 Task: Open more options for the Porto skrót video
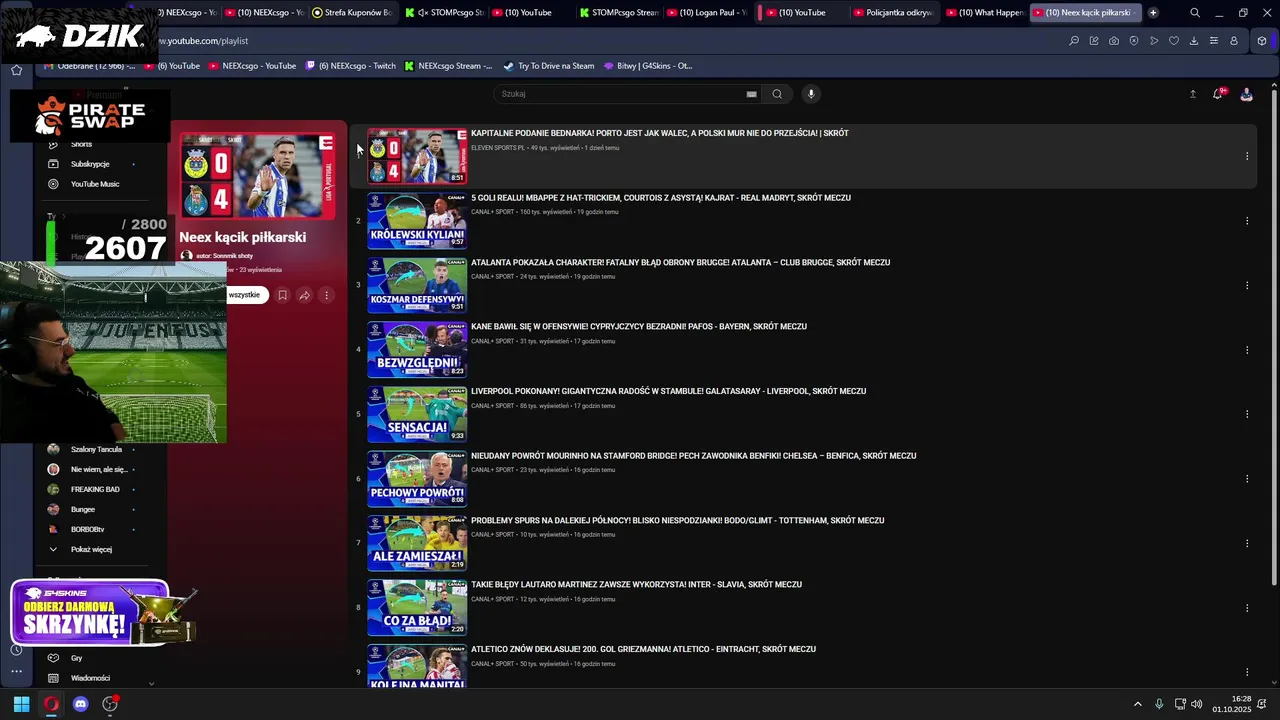point(1247,156)
